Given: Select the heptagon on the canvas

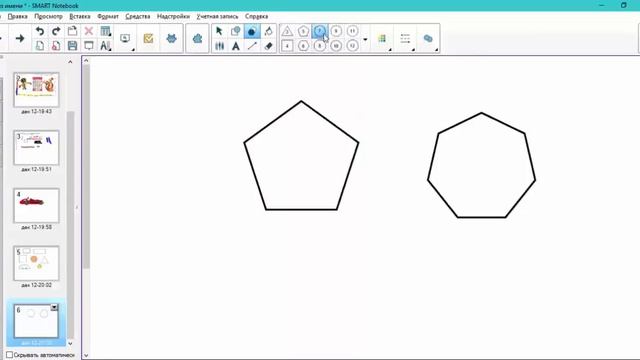Looking at the screenshot, I should pos(482,165).
